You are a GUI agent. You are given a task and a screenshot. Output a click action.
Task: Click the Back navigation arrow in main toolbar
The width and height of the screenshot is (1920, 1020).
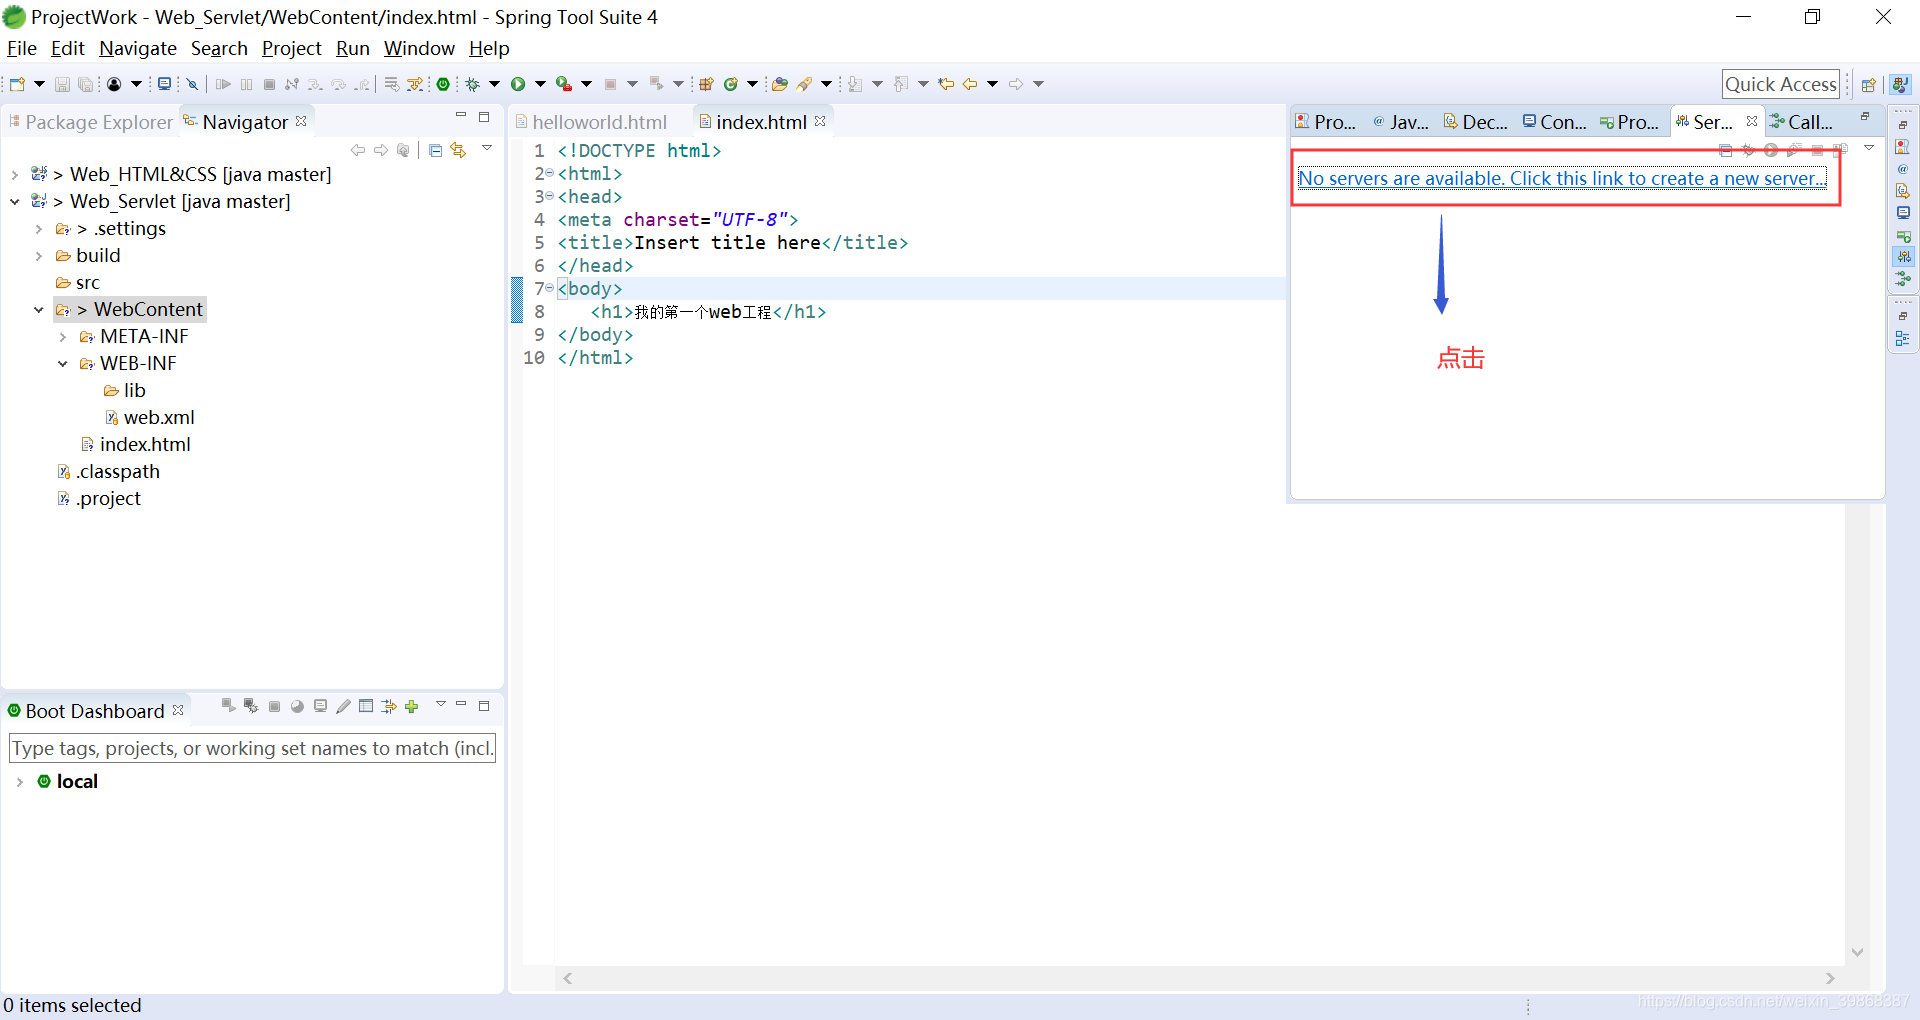pos(970,84)
